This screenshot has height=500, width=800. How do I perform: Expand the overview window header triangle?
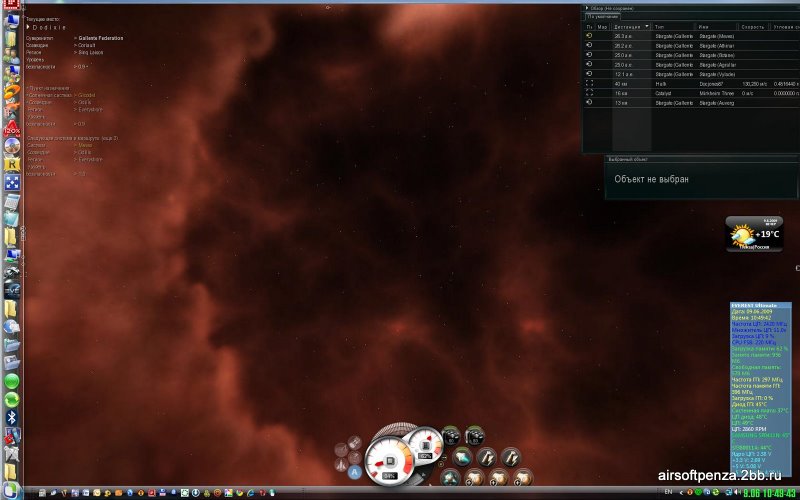tap(587, 8)
